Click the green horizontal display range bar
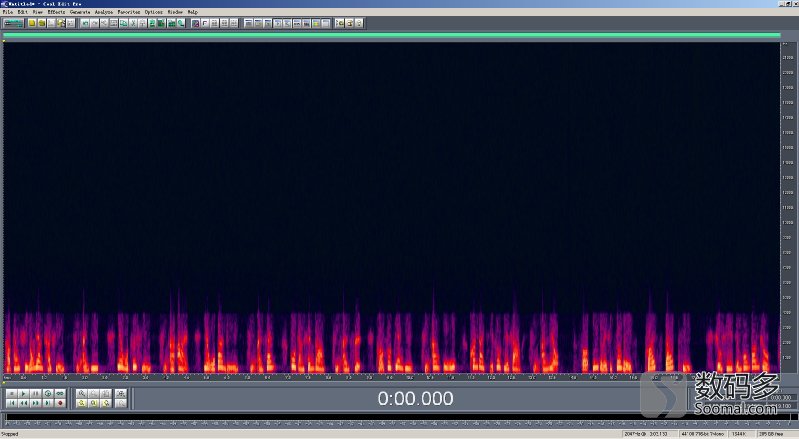799x439 pixels. pyautogui.click(x=391, y=35)
